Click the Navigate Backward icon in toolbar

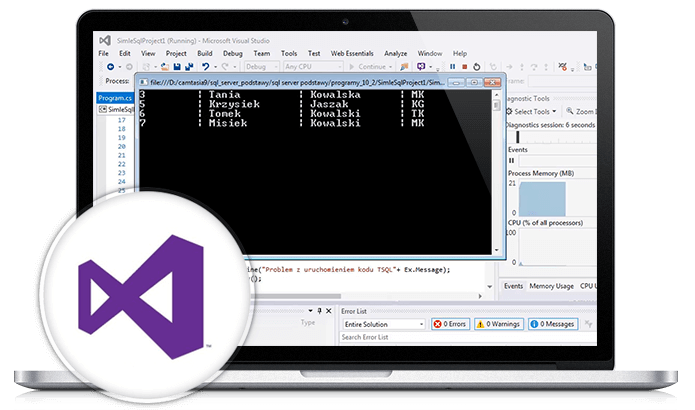click(108, 67)
